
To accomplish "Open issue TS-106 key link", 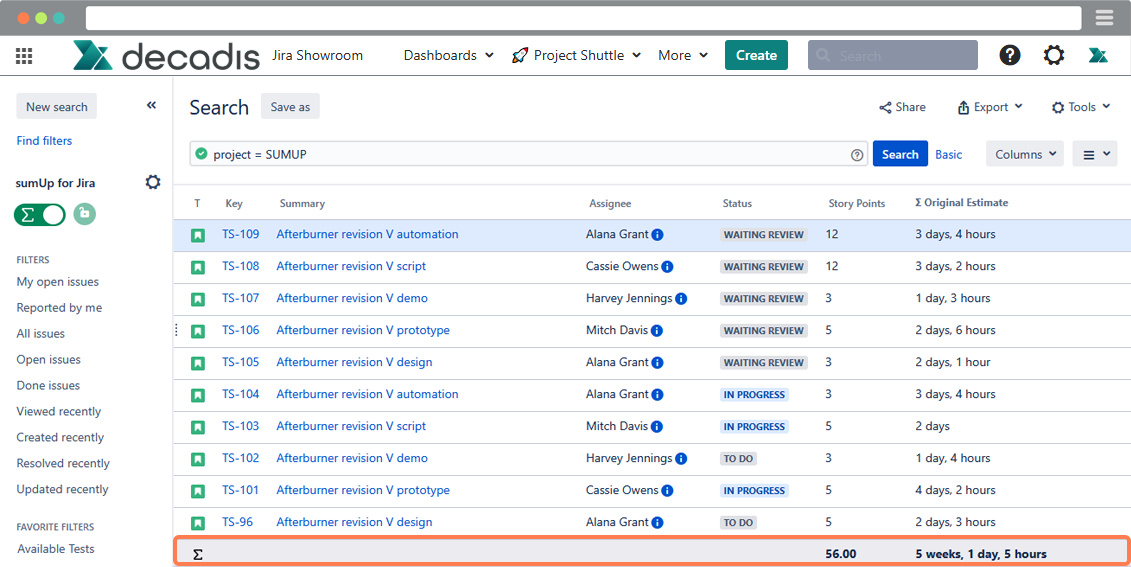I will 240,330.
